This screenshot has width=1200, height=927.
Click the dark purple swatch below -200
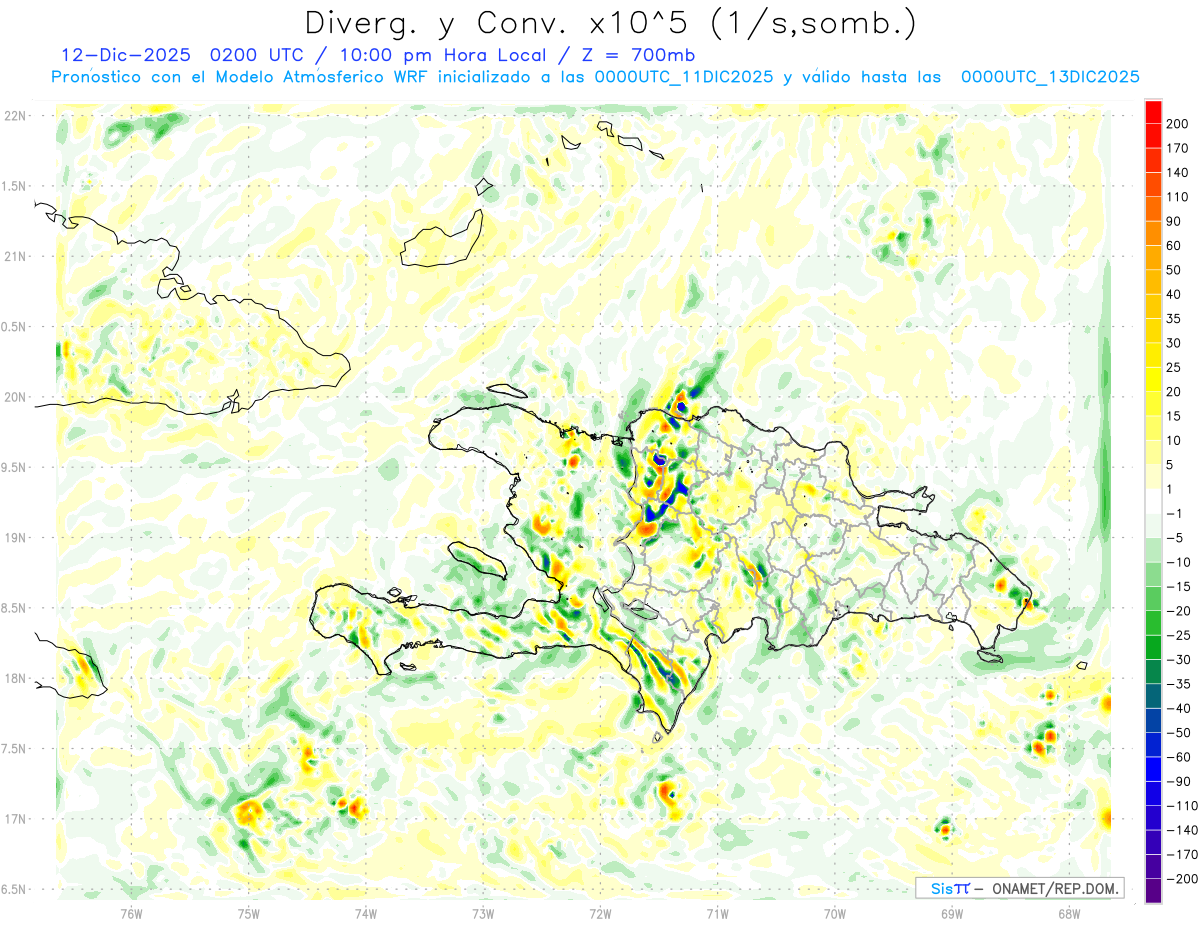tap(1153, 890)
